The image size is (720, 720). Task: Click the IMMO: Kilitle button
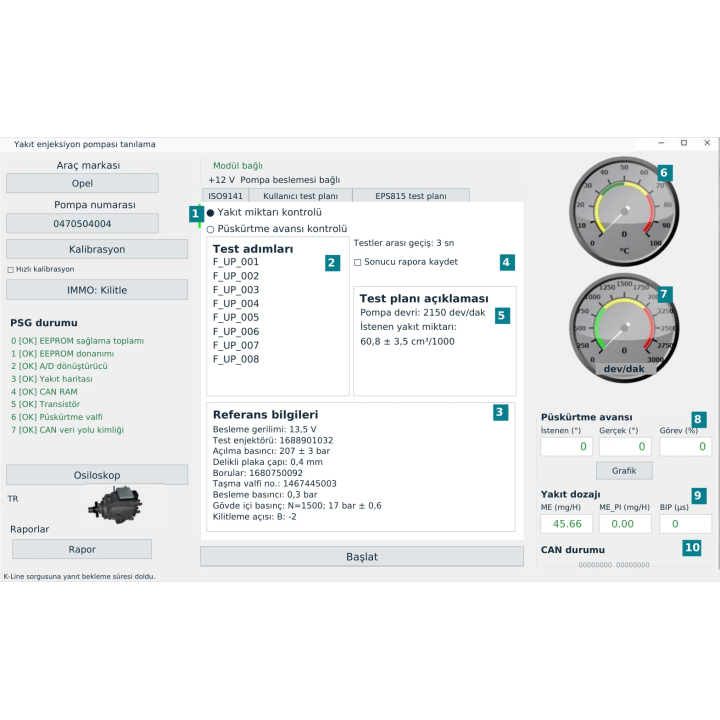(x=97, y=290)
